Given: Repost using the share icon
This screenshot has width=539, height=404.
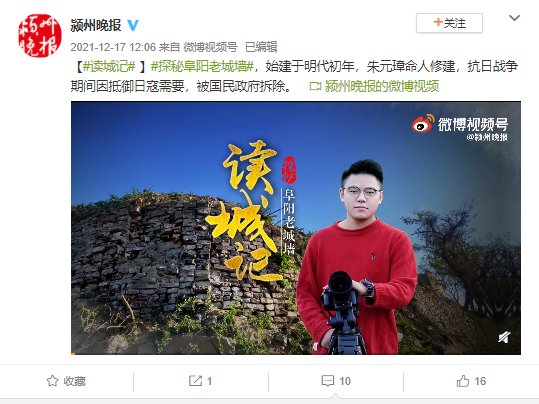Looking at the screenshot, I should (200, 381).
